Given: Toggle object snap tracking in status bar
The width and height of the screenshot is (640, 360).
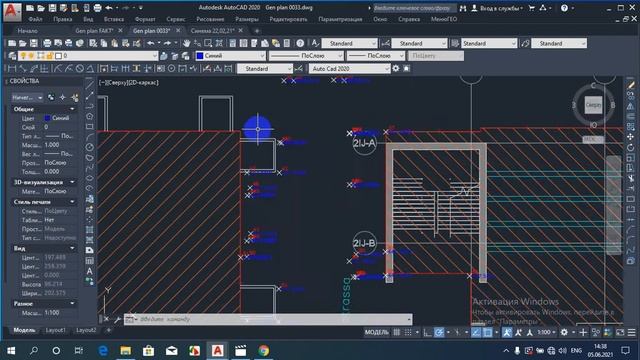Looking at the screenshot, I should pyautogui.click(x=476, y=332).
